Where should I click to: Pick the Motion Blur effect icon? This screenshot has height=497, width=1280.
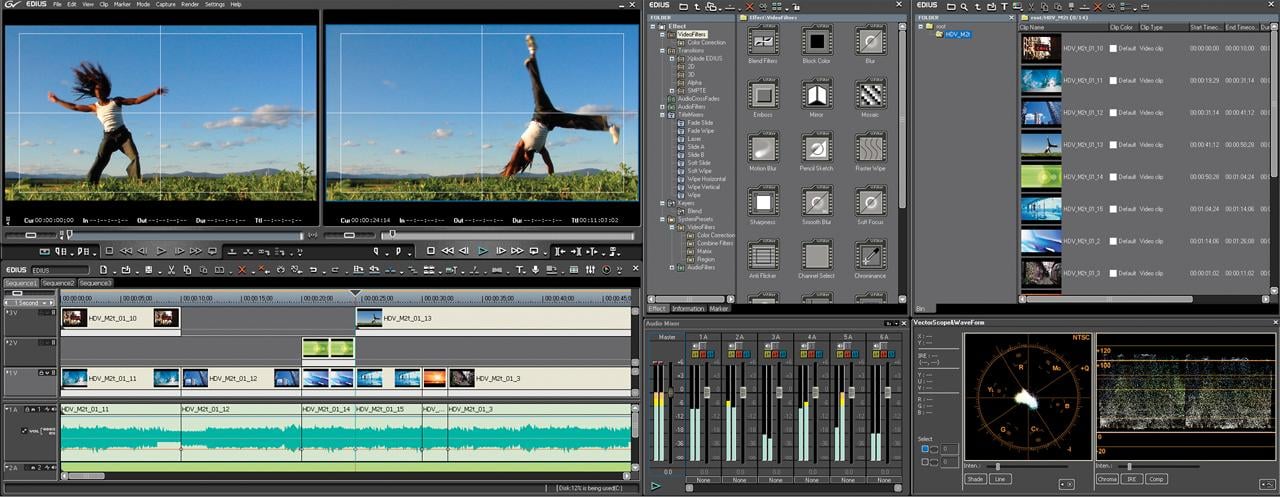click(x=763, y=149)
